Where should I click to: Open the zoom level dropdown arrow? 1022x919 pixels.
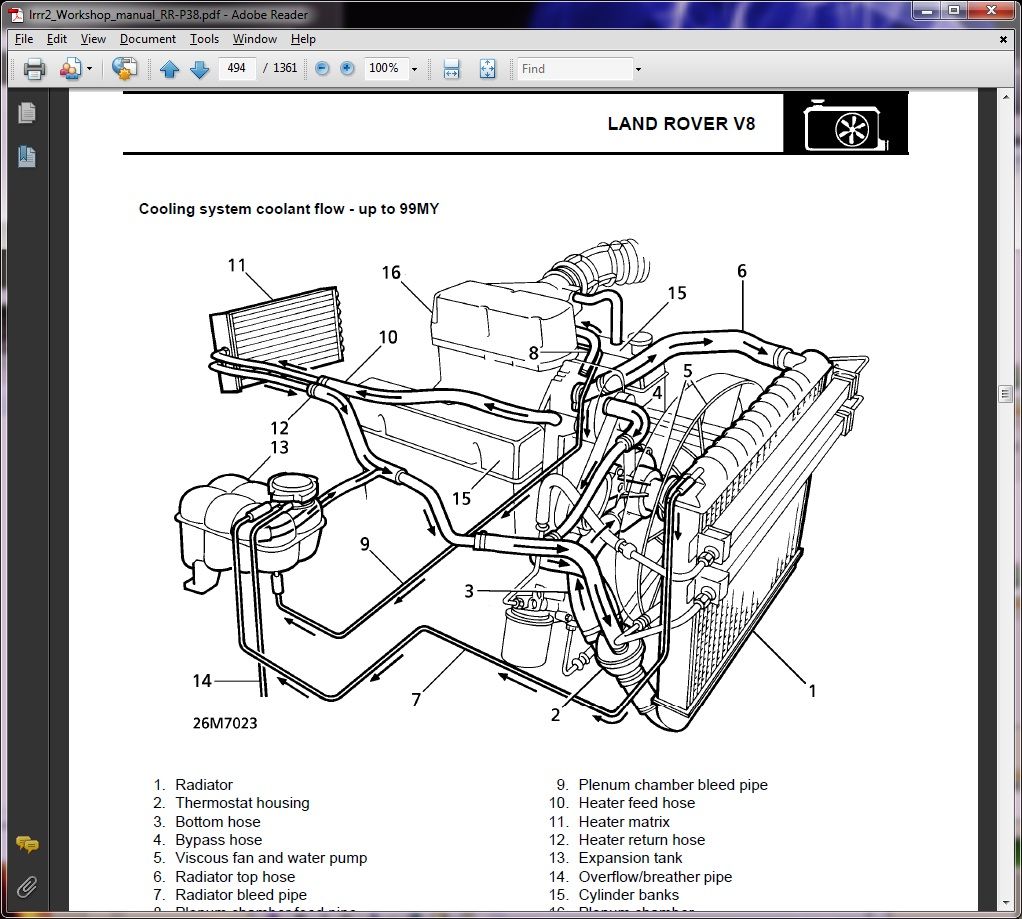pyautogui.click(x=414, y=69)
